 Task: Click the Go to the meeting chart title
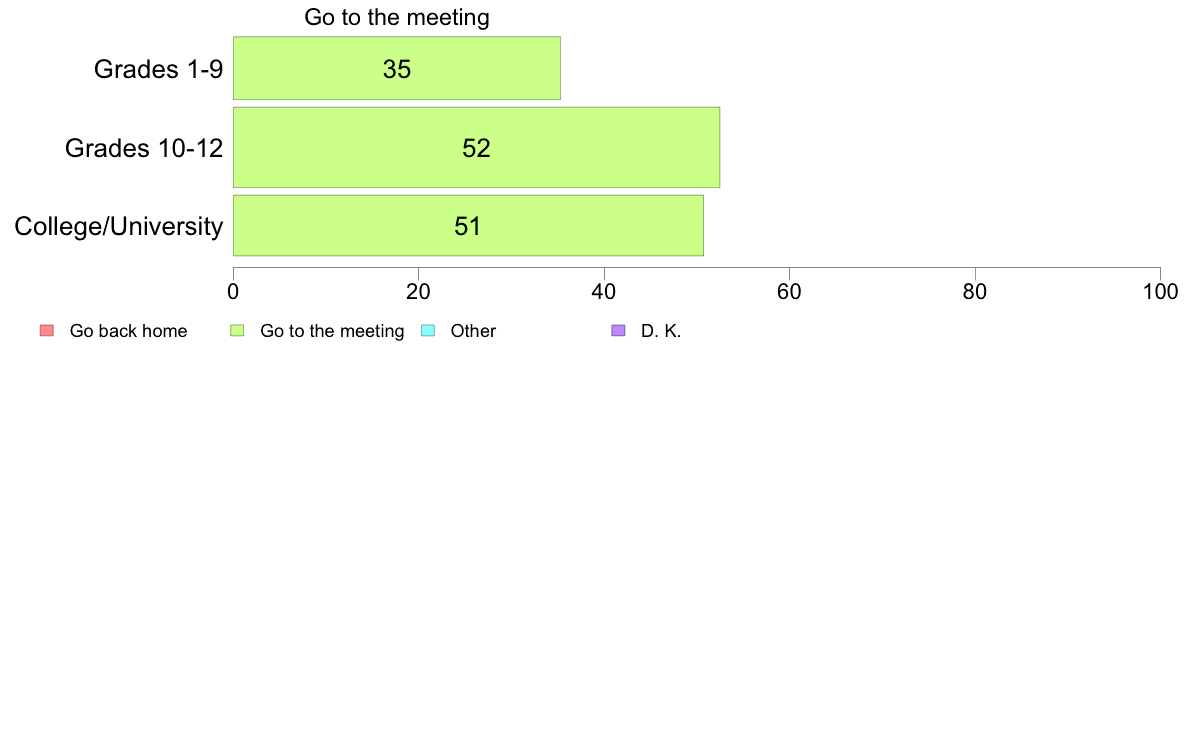397,17
